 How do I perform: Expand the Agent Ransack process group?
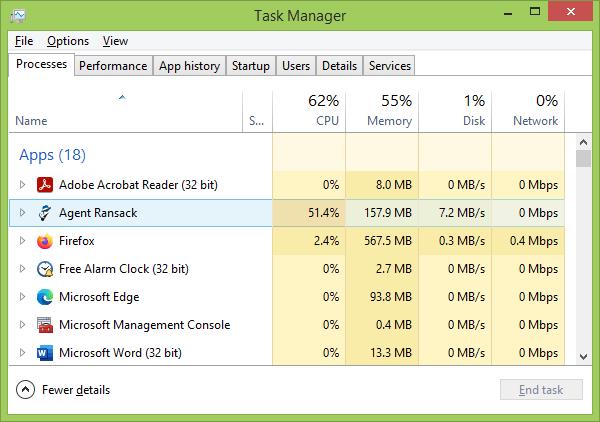pyautogui.click(x=23, y=213)
